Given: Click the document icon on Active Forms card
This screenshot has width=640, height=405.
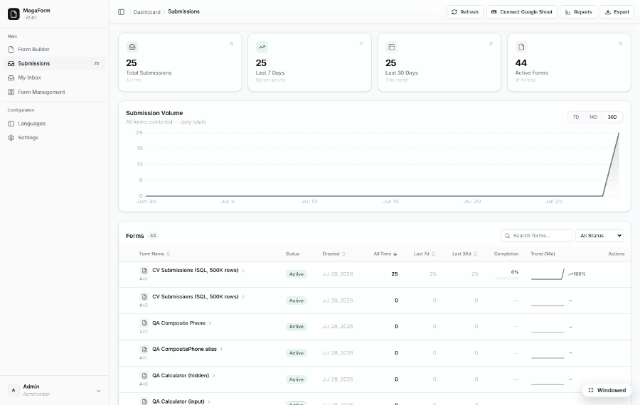Looking at the screenshot, I should [x=521, y=47].
